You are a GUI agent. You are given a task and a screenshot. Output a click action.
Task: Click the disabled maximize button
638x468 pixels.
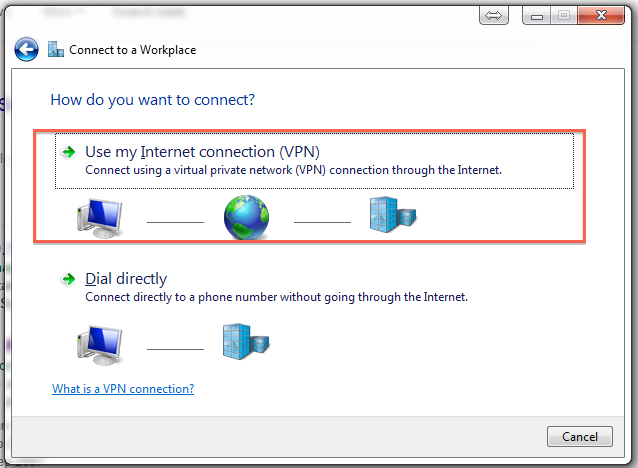click(x=564, y=16)
